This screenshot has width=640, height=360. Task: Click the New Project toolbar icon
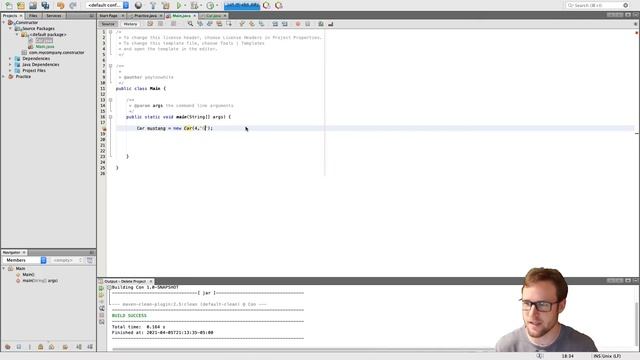21,5
